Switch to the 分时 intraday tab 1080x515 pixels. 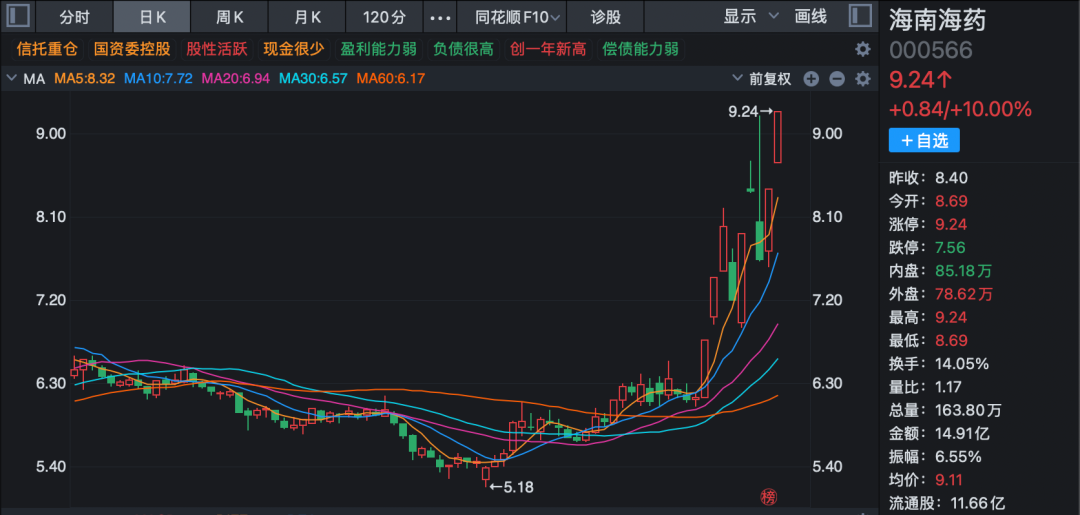point(74,17)
